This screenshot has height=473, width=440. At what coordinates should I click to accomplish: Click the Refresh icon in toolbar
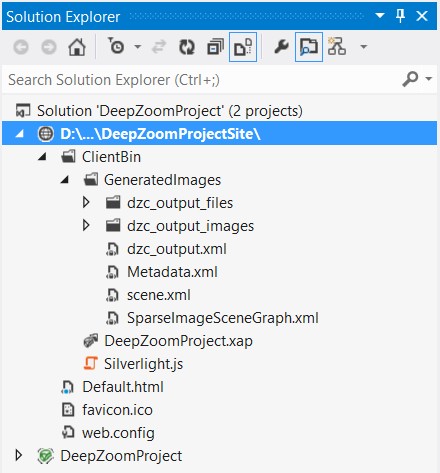187,47
